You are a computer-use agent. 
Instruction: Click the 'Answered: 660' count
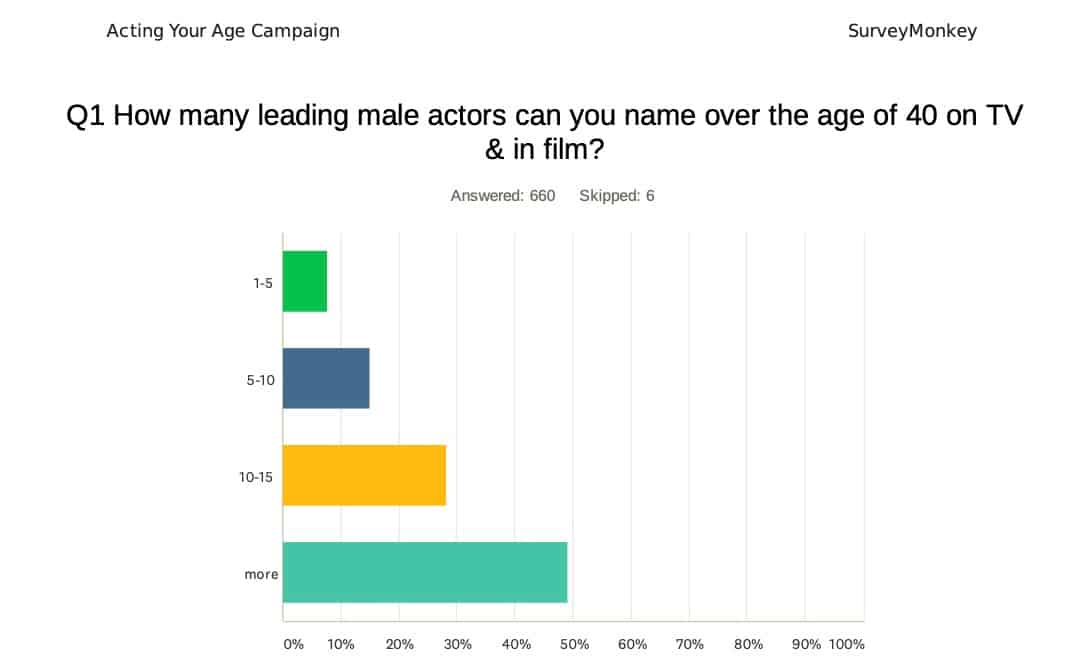(503, 196)
